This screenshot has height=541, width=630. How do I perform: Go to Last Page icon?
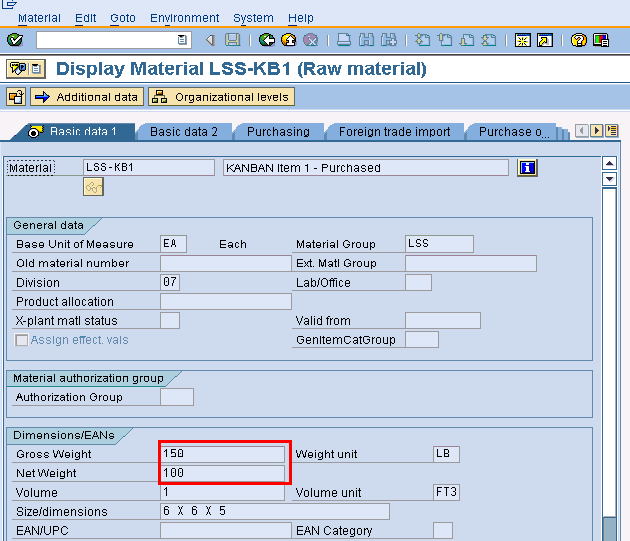[x=489, y=40]
